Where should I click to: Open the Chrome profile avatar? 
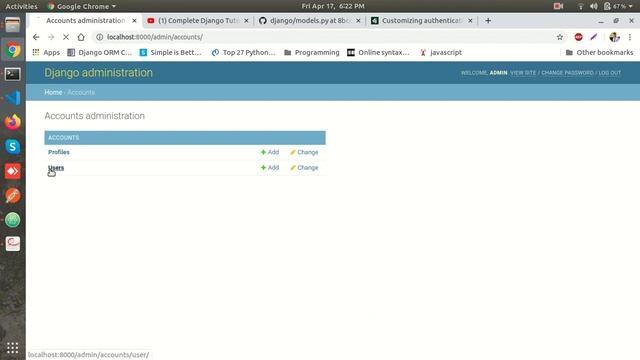pos(614,37)
